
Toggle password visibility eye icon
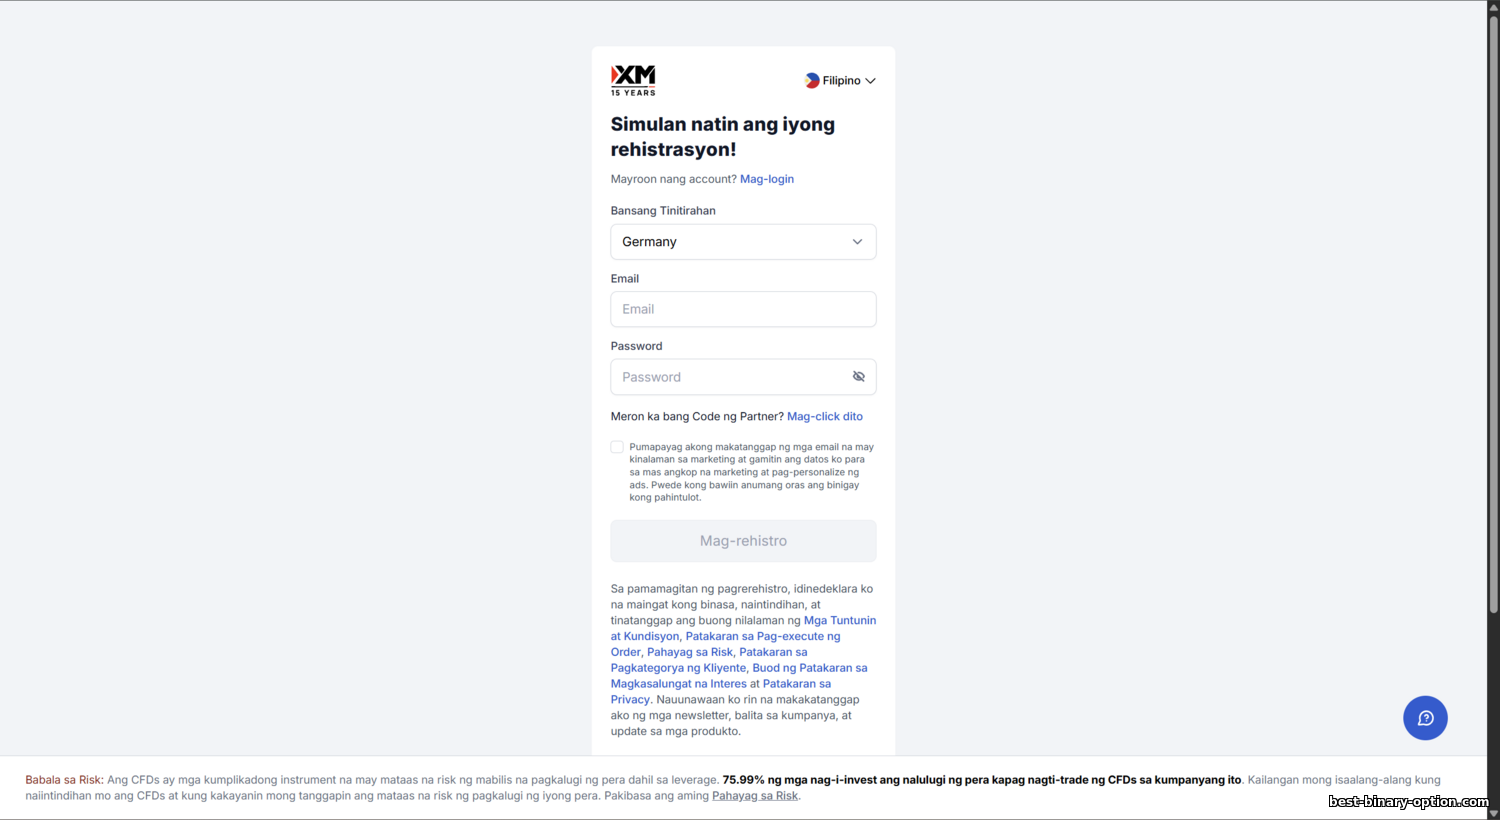[x=858, y=377]
